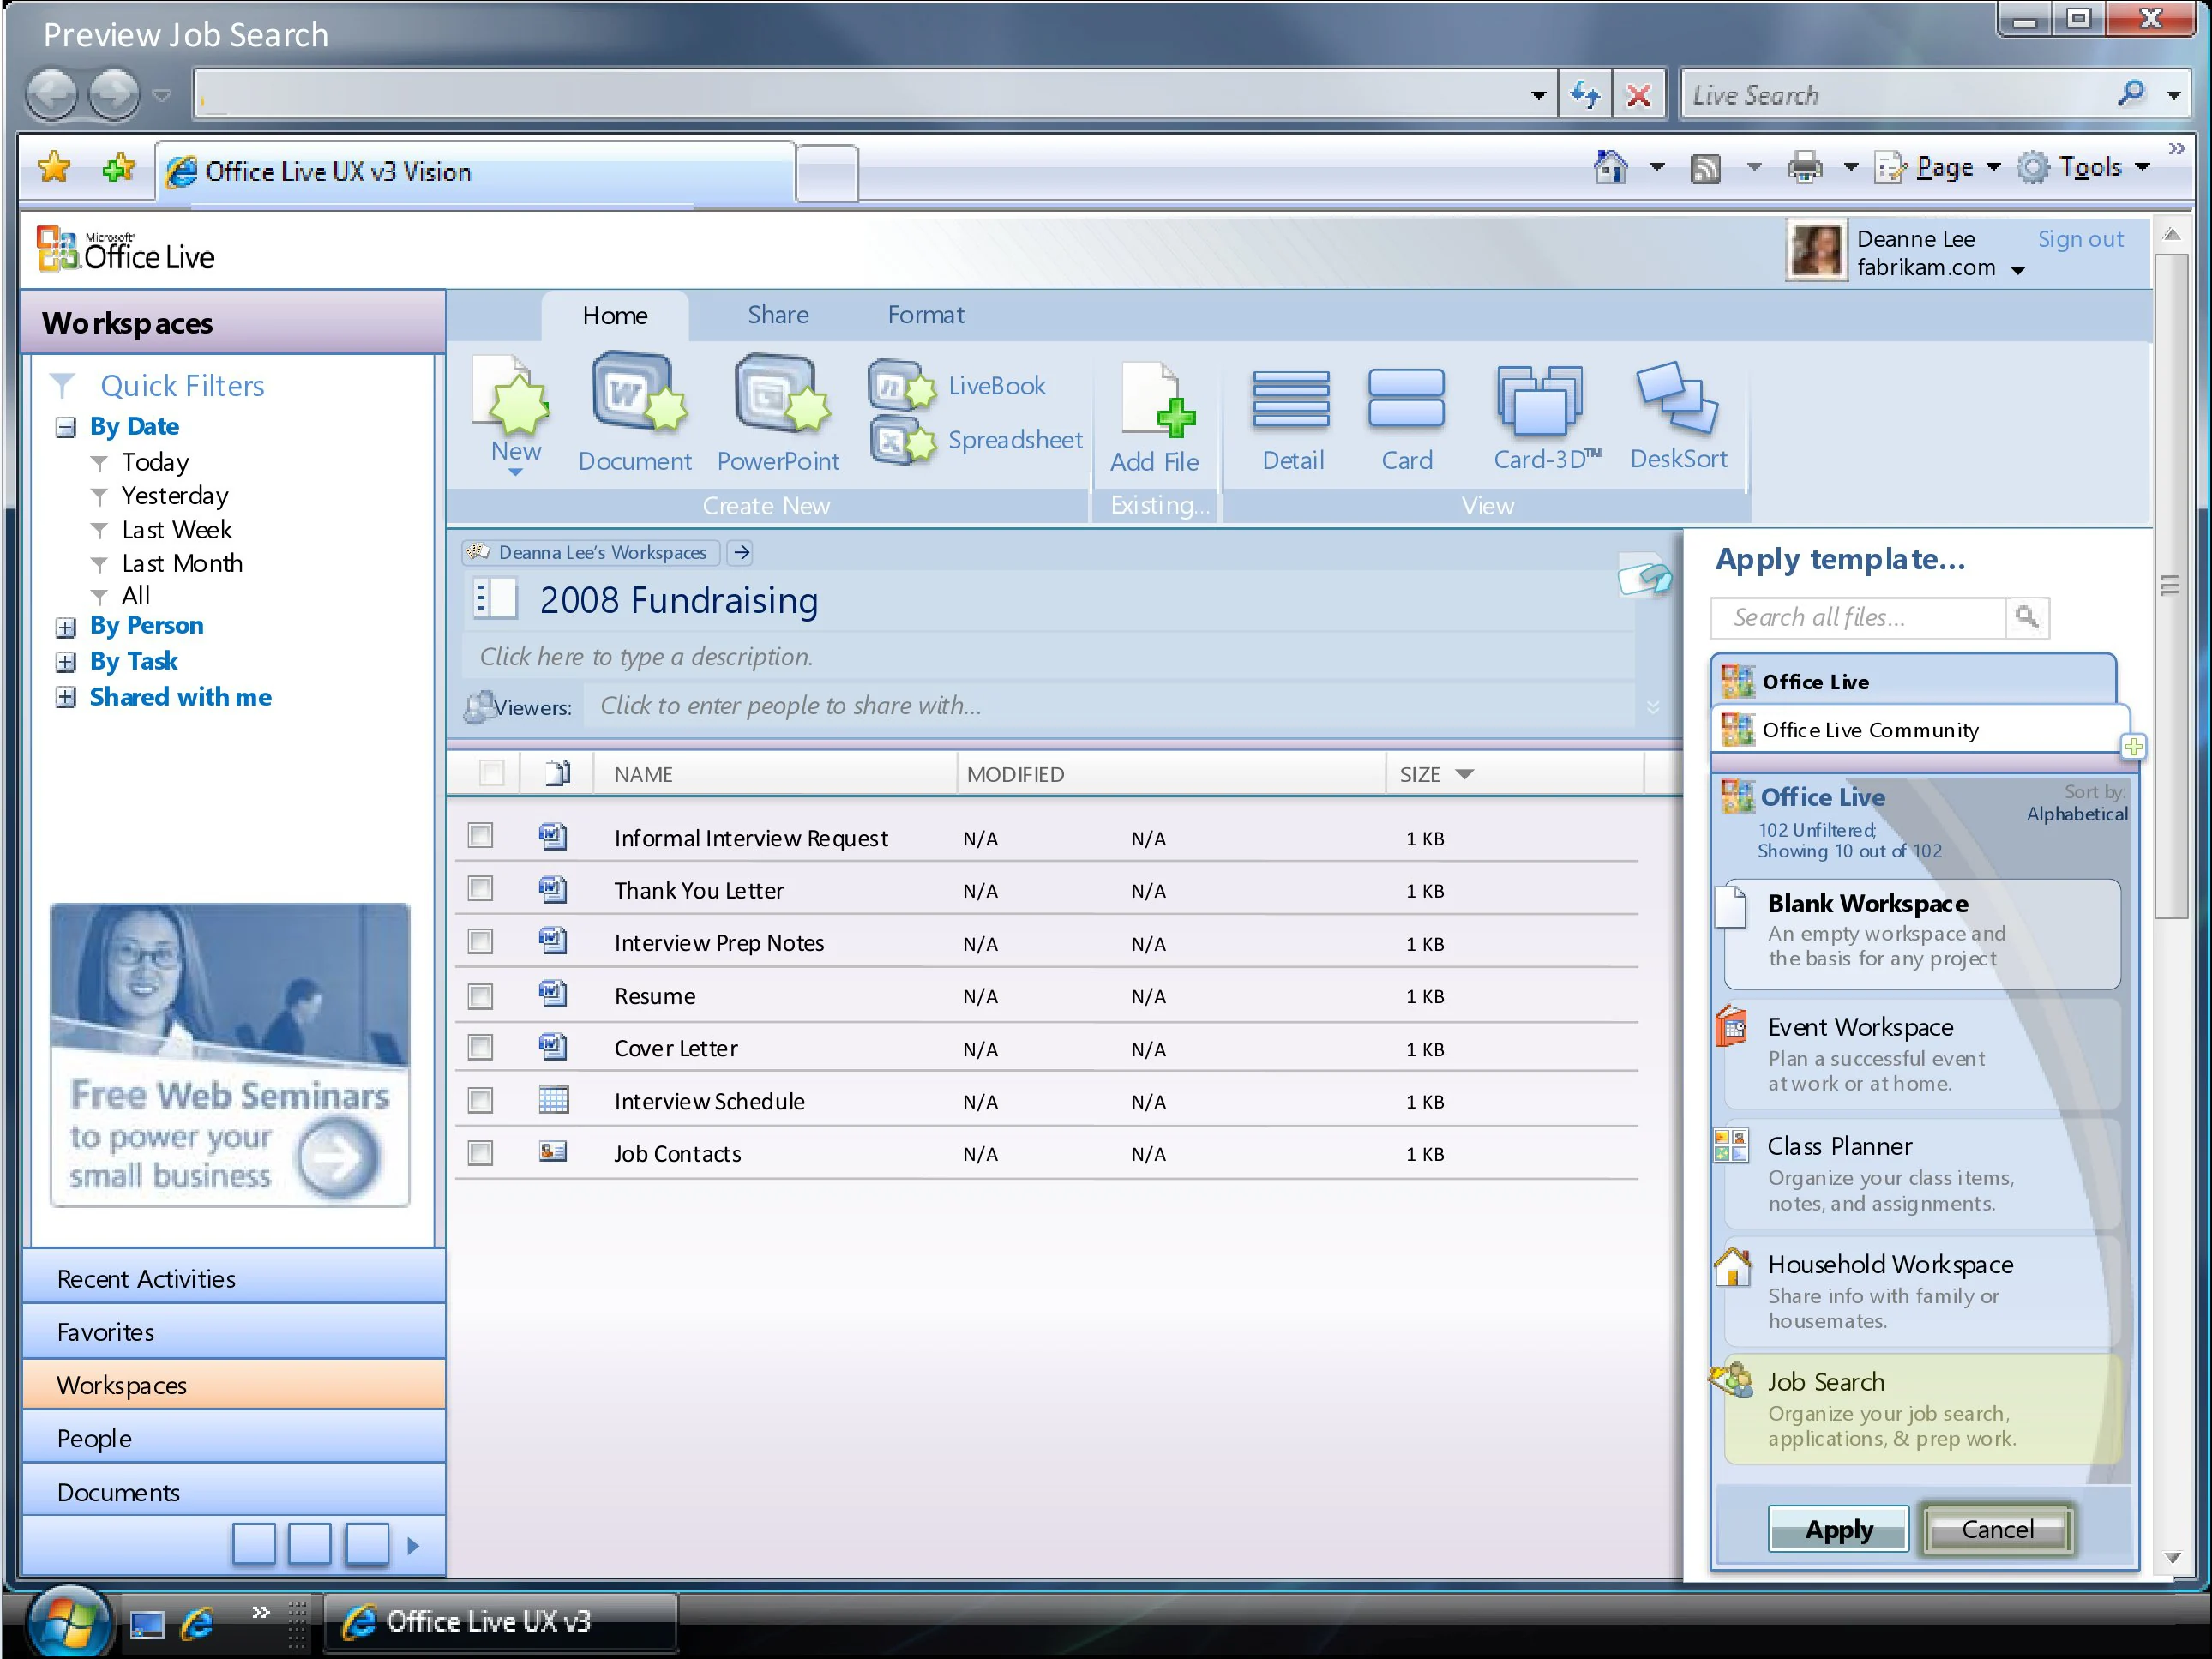Click the Add File icon
The width and height of the screenshot is (2212, 1659).
click(x=1157, y=399)
